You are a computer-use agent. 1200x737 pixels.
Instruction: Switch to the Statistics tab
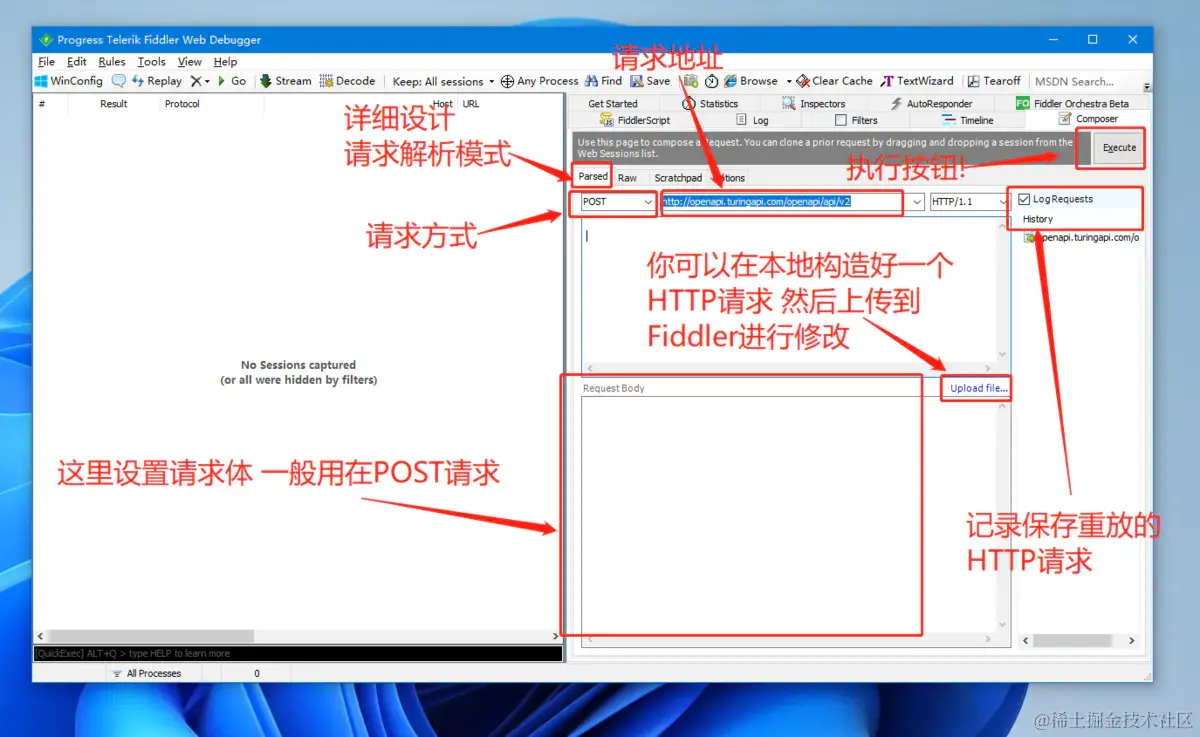click(x=710, y=103)
